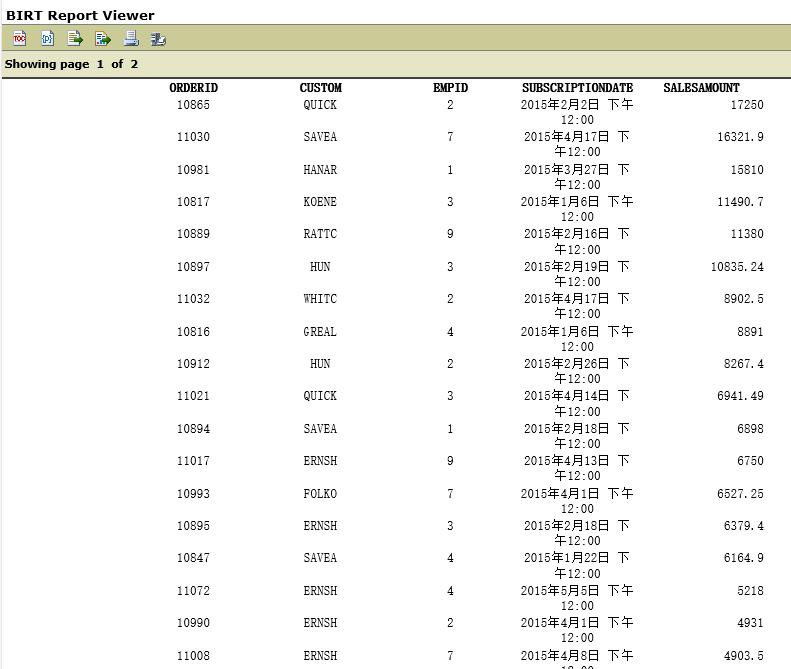Toggle the table of contents (TOC) icon

19,39
